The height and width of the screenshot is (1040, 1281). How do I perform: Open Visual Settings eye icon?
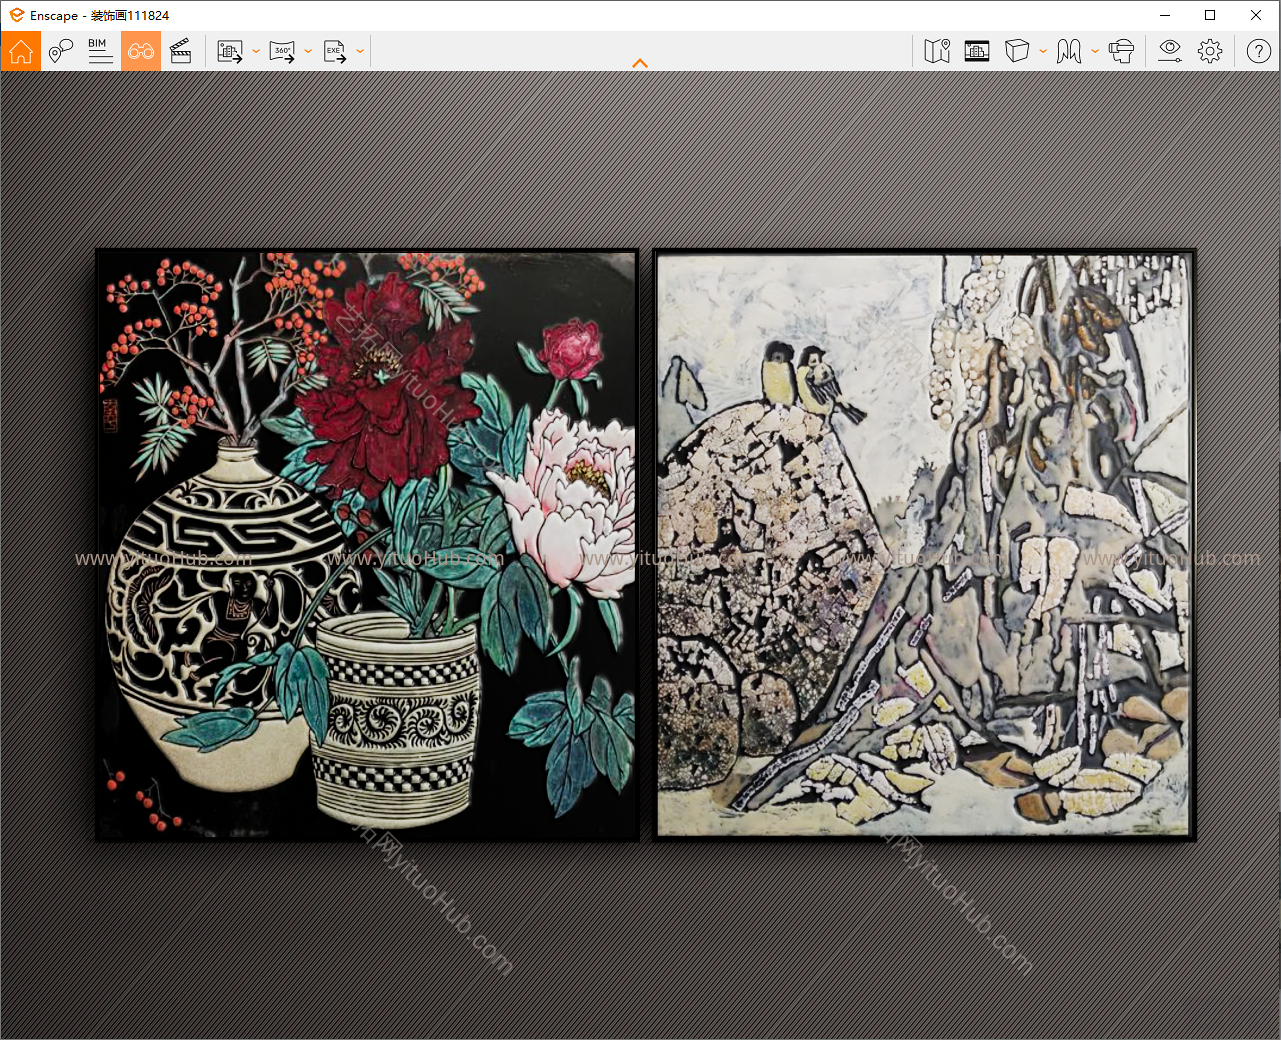[x=1170, y=51]
